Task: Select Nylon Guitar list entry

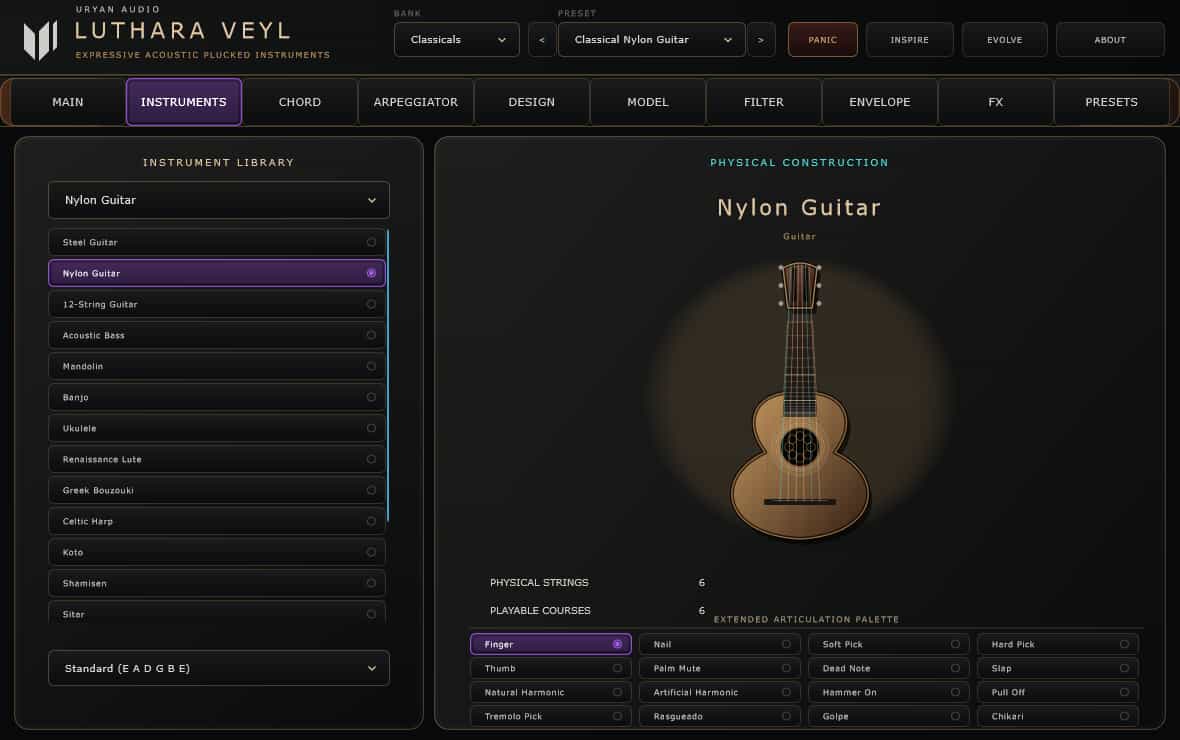Action: click(x=217, y=273)
